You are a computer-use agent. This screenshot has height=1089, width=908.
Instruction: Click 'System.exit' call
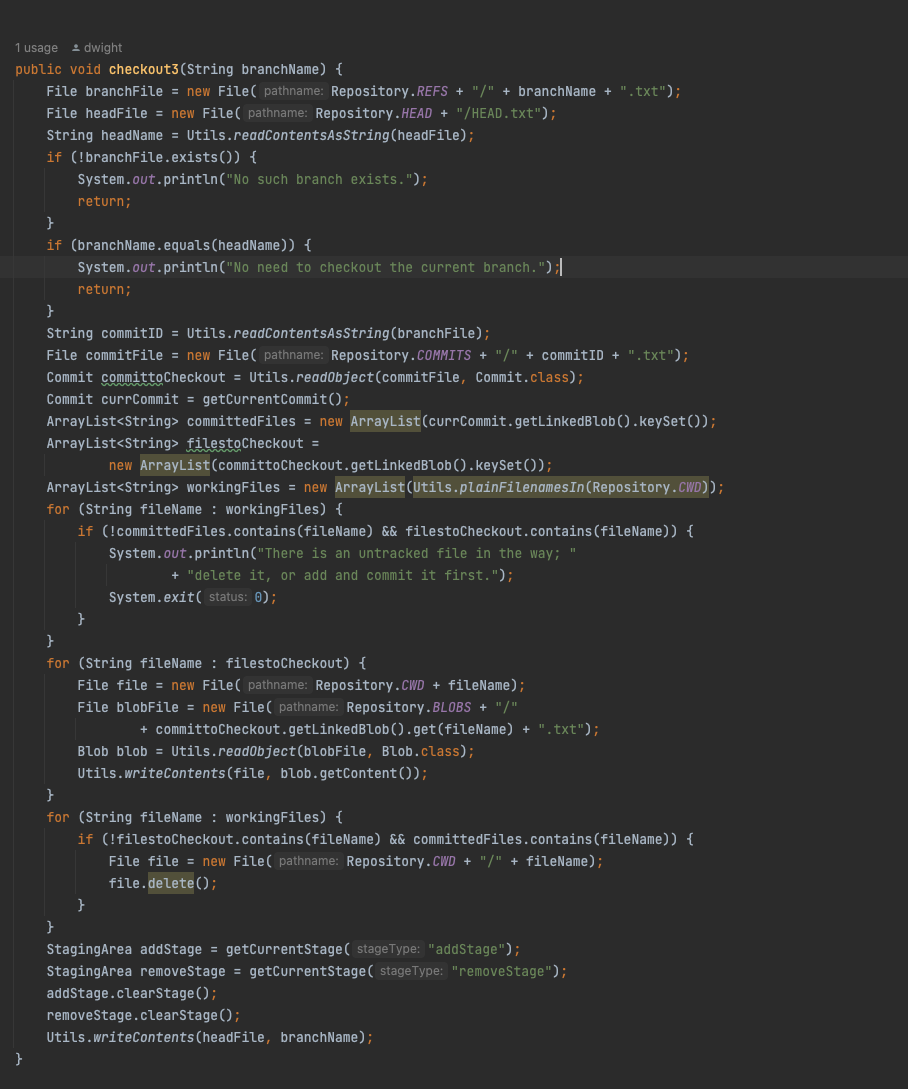(151, 597)
